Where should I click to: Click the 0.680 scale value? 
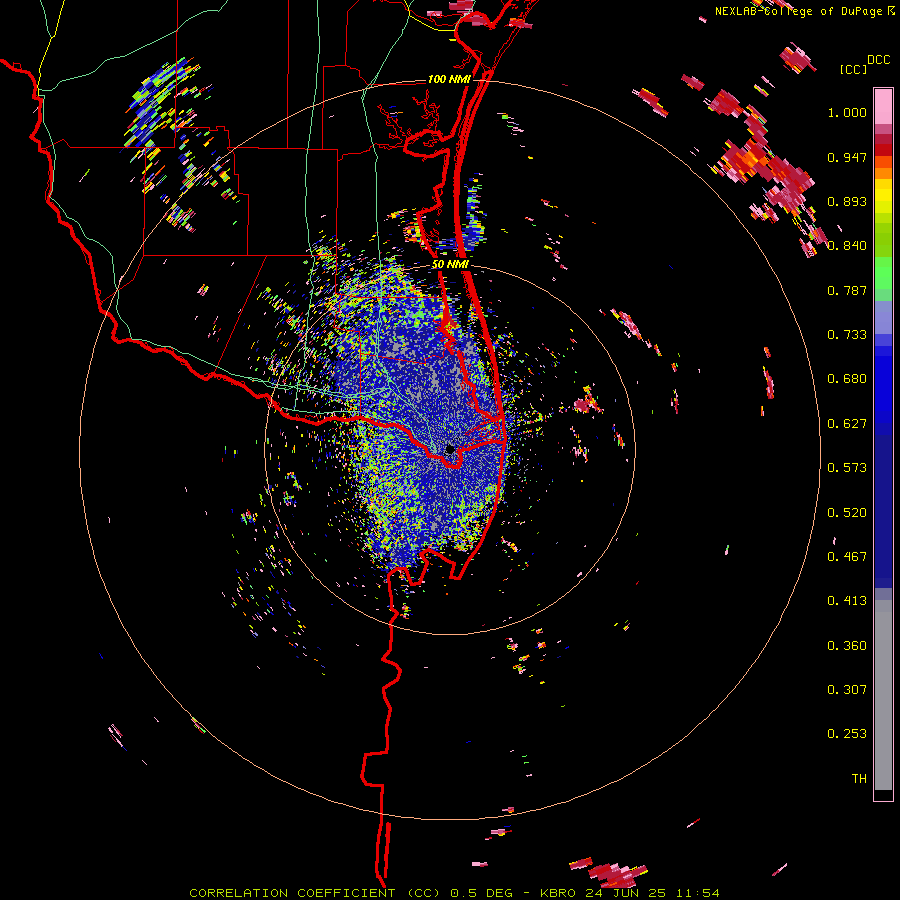(x=847, y=379)
